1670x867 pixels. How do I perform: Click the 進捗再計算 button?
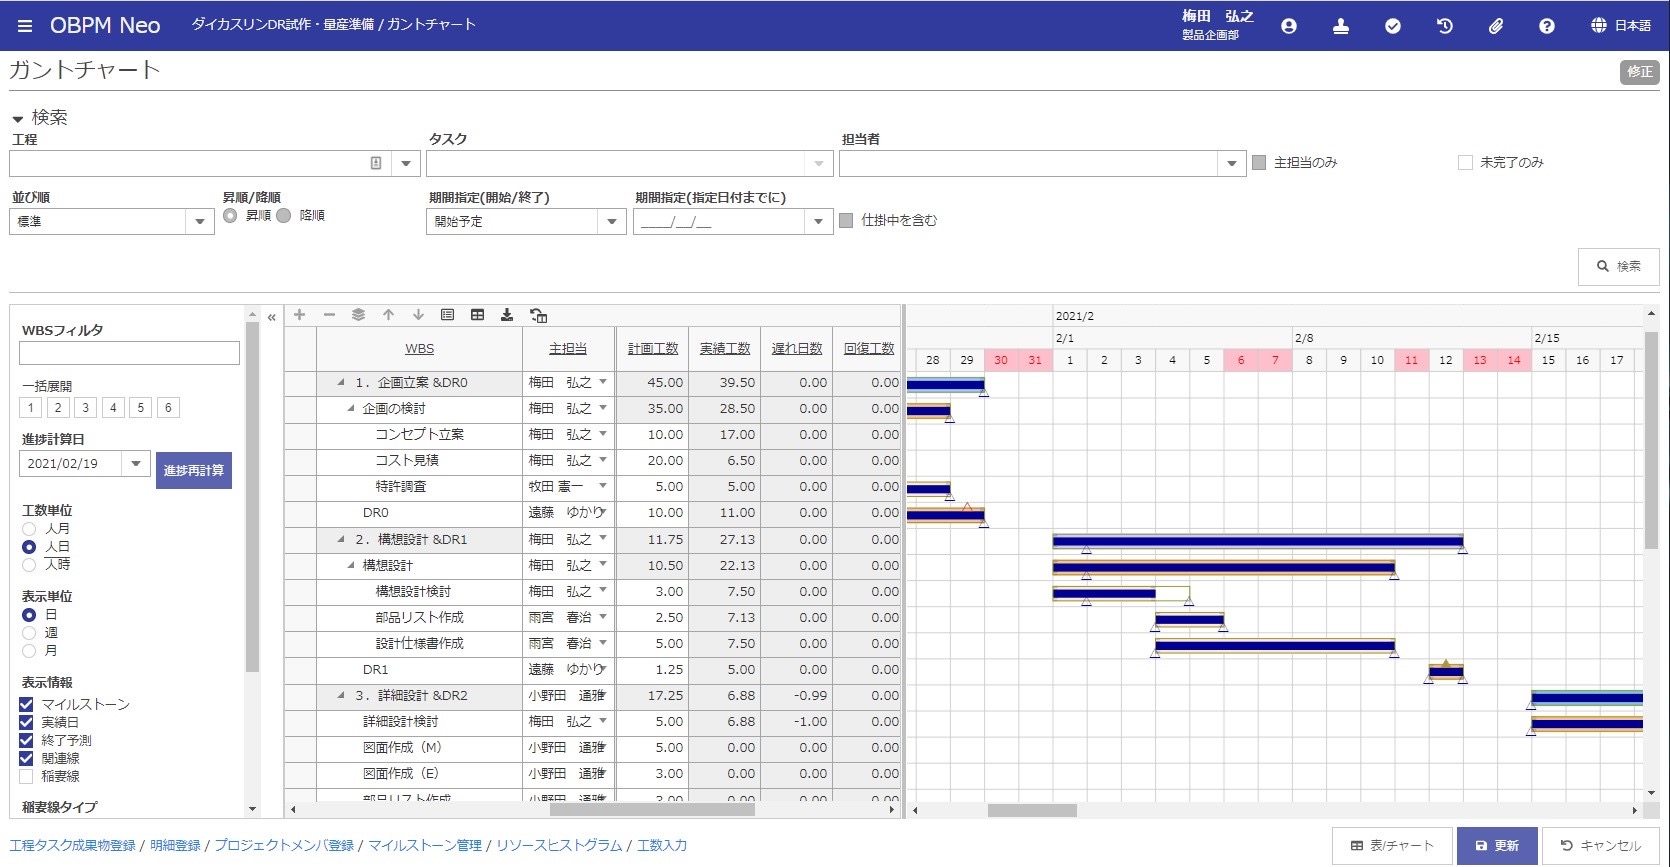(194, 470)
